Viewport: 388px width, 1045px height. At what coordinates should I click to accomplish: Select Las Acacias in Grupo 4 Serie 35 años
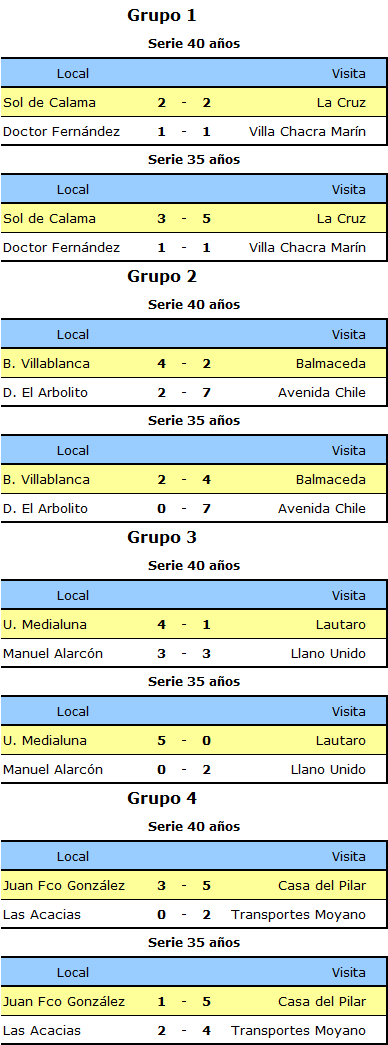click(41, 1030)
